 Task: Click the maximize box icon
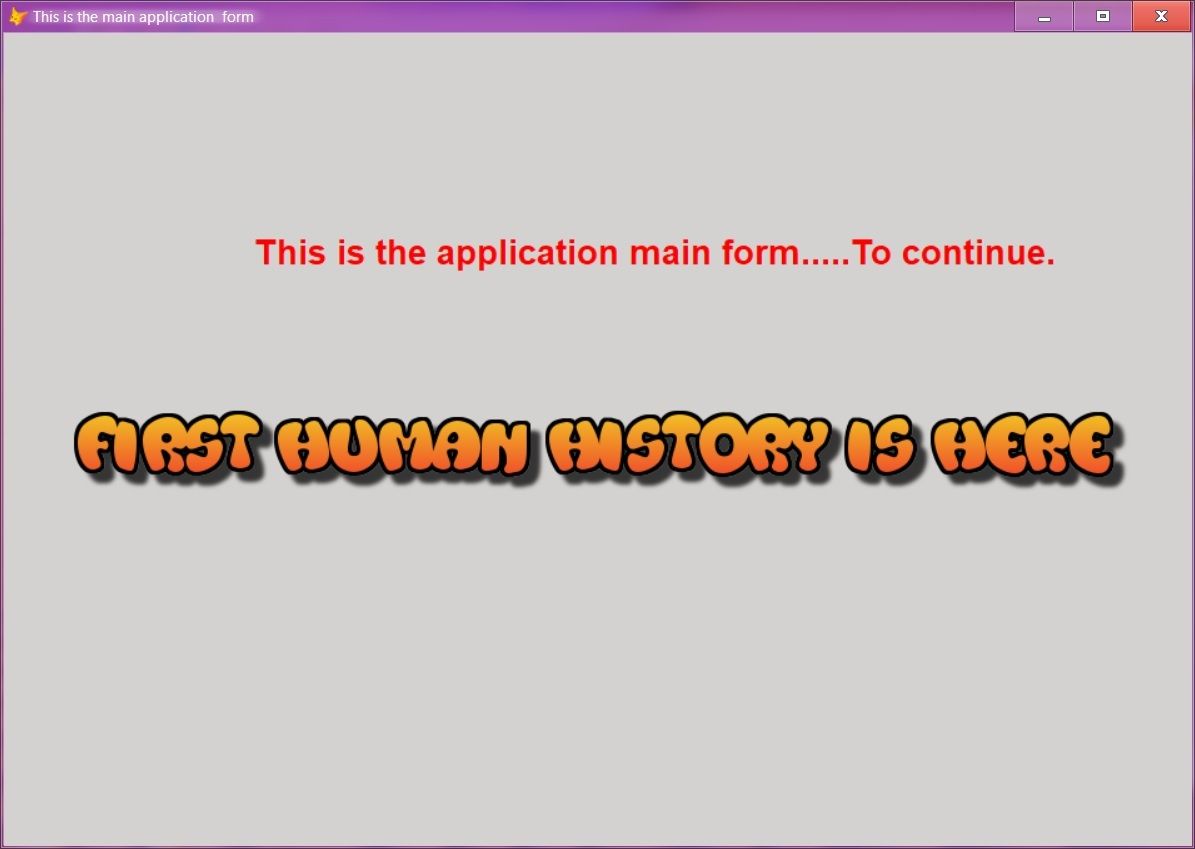pos(1102,16)
